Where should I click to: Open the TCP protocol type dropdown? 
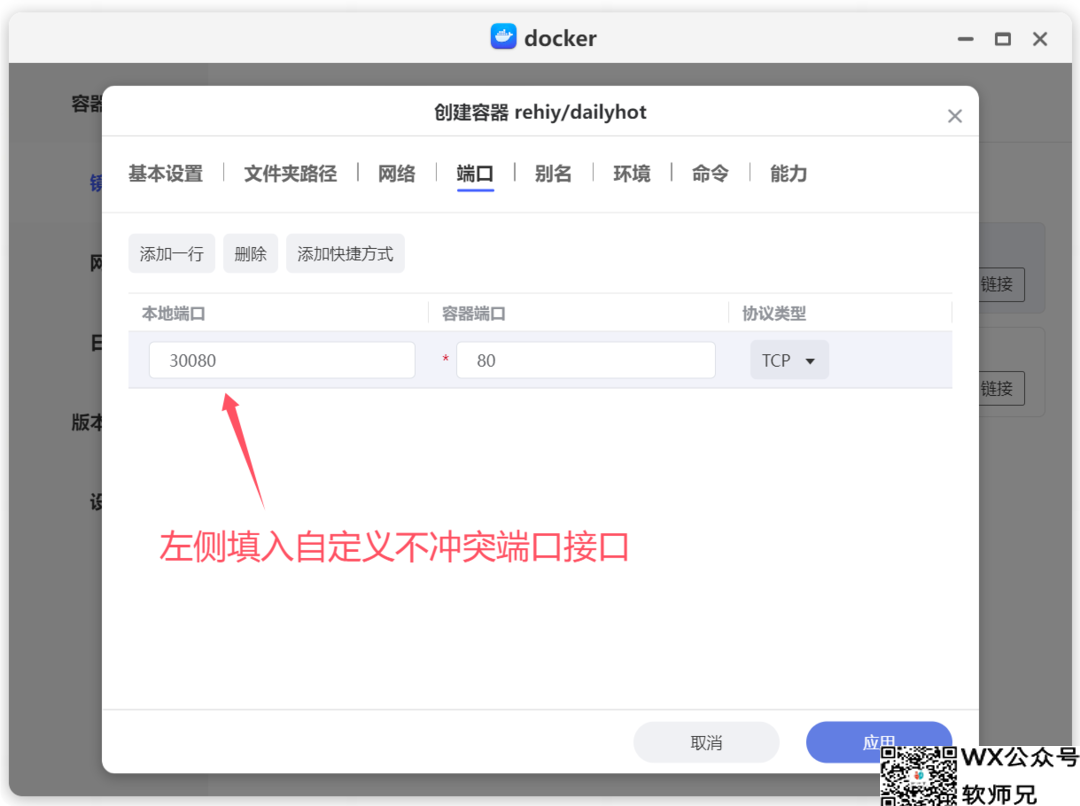tap(789, 360)
